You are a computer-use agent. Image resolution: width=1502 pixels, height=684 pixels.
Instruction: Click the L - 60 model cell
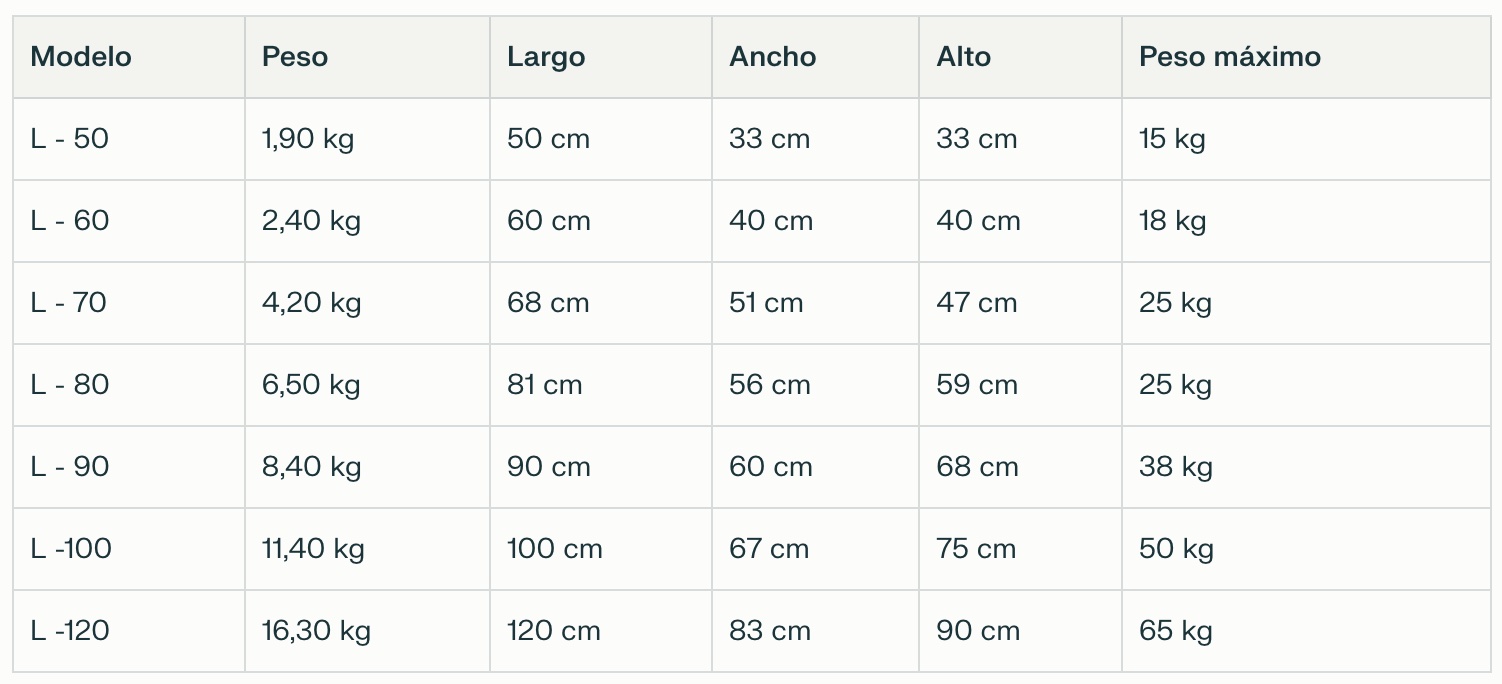coord(70,221)
